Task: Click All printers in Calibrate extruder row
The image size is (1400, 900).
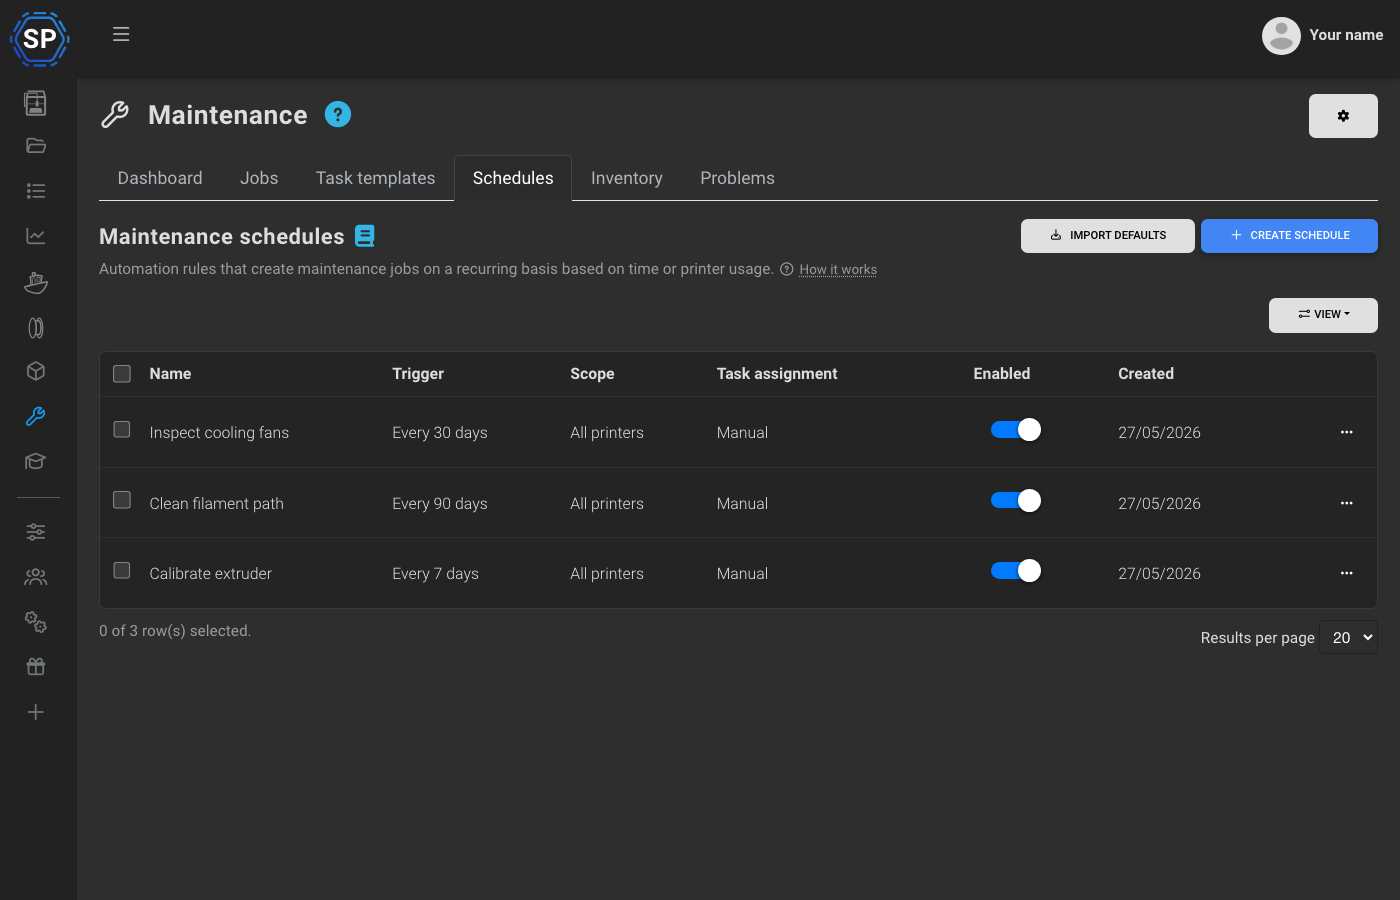Action: tap(607, 574)
